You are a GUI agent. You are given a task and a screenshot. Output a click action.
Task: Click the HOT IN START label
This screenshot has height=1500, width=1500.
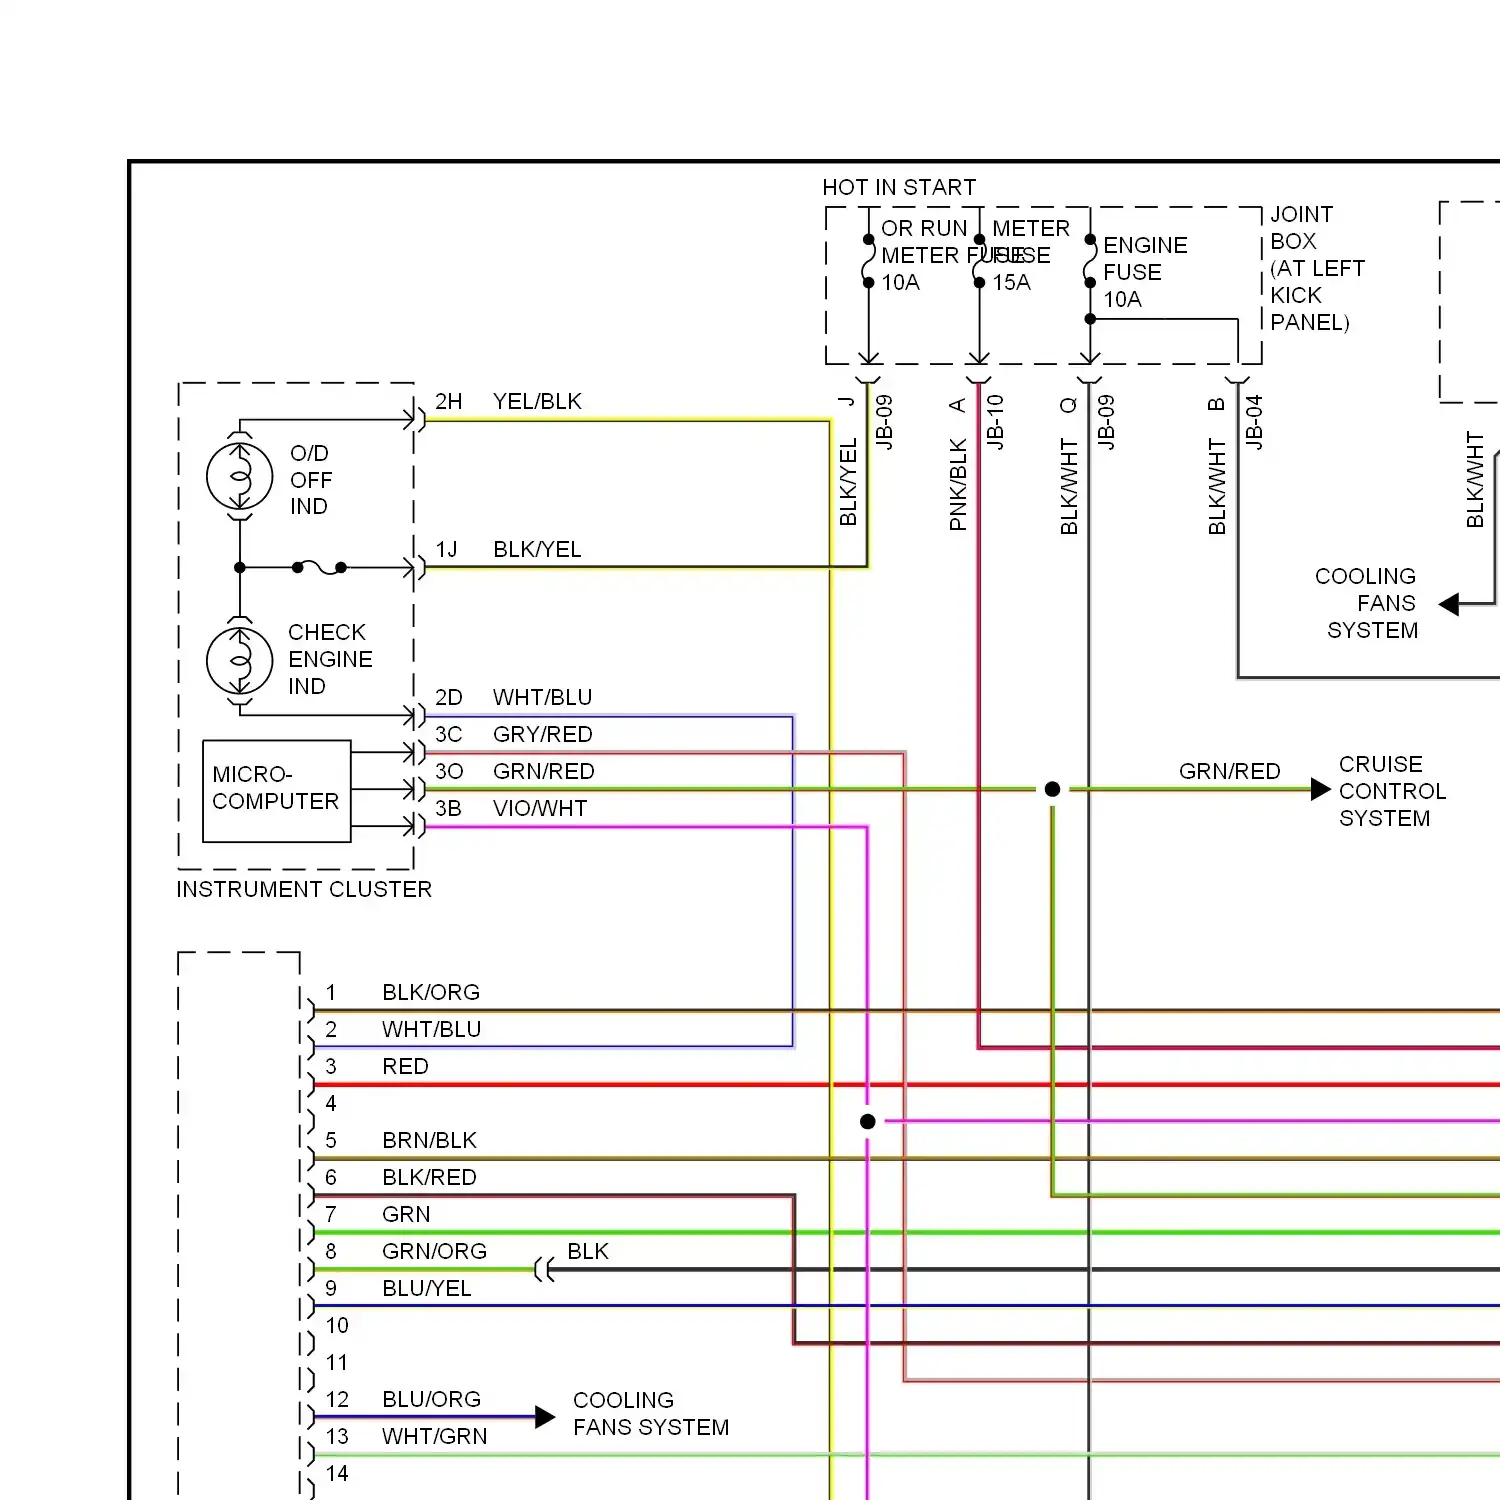(x=899, y=187)
